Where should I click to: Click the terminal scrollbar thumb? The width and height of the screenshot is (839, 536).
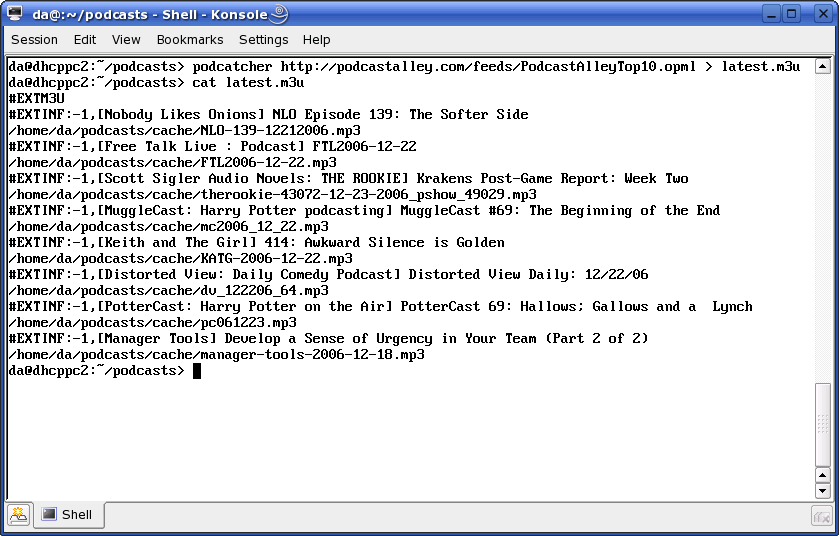(x=822, y=425)
